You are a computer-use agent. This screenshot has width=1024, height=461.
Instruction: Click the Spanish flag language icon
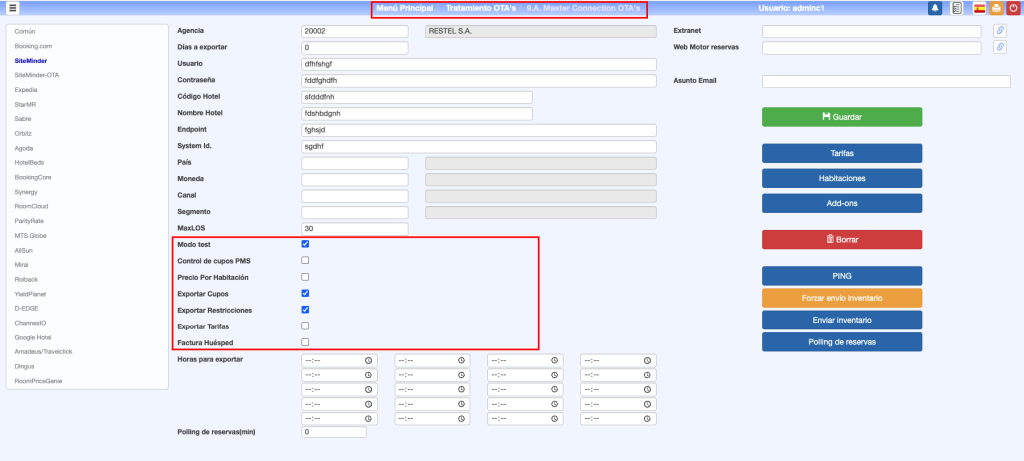pyautogui.click(x=979, y=8)
